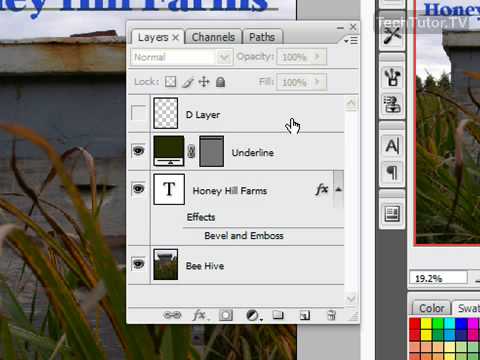This screenshot has height=360, width=480.
Task: Select the D Layer name
Action: 203,115
